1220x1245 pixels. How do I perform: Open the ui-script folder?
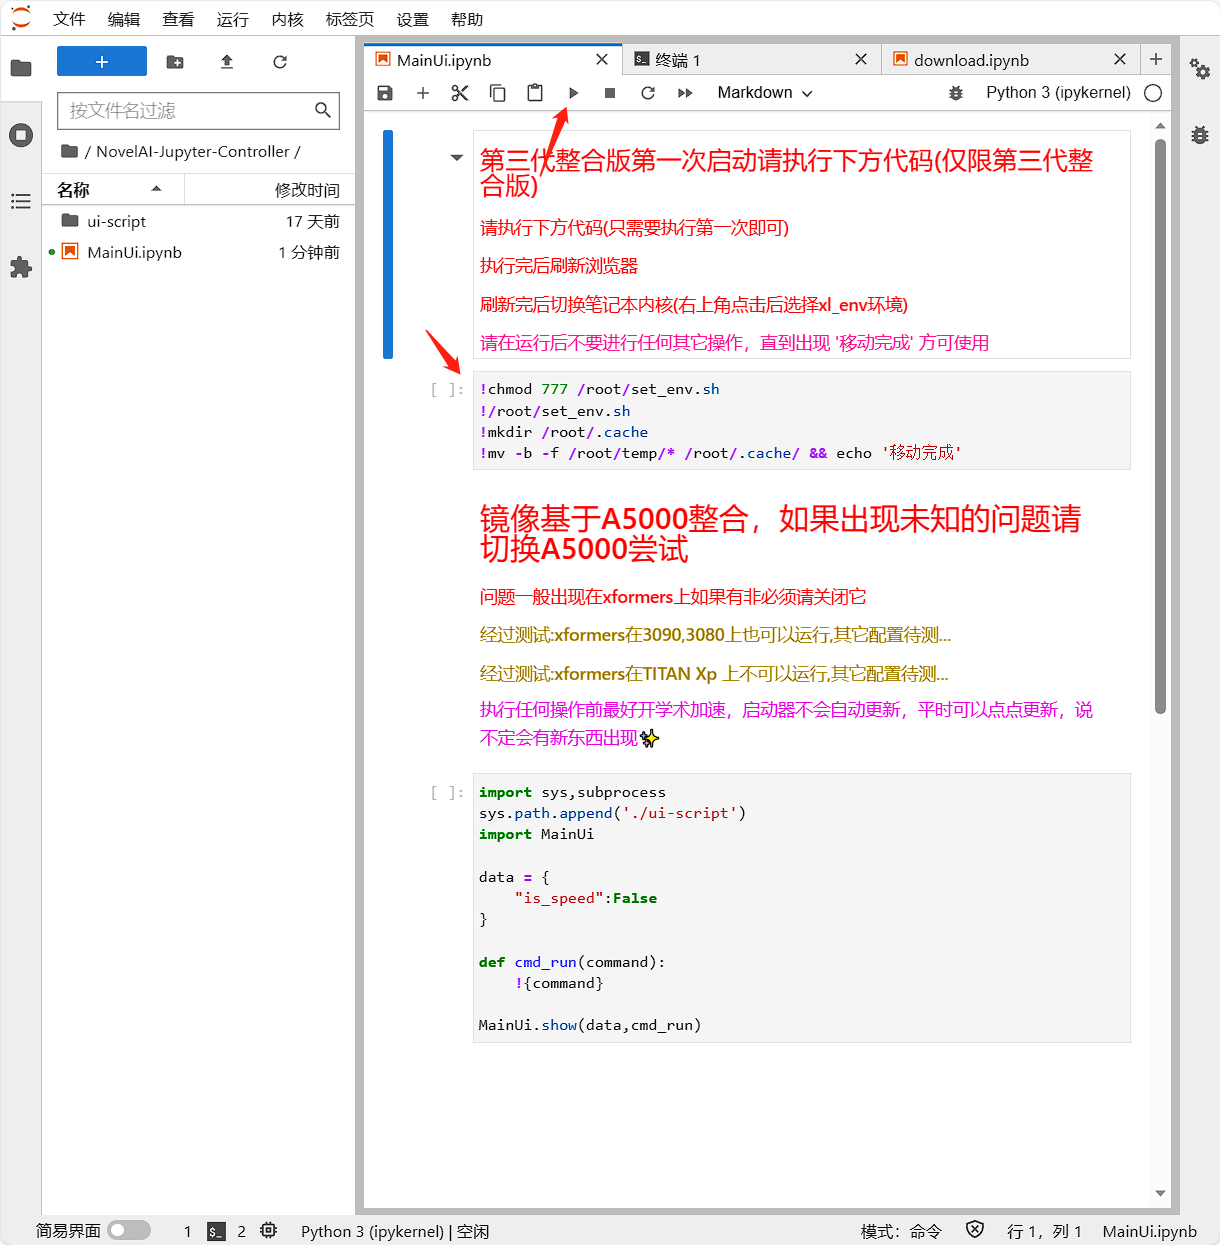click(x=116, y=221)
